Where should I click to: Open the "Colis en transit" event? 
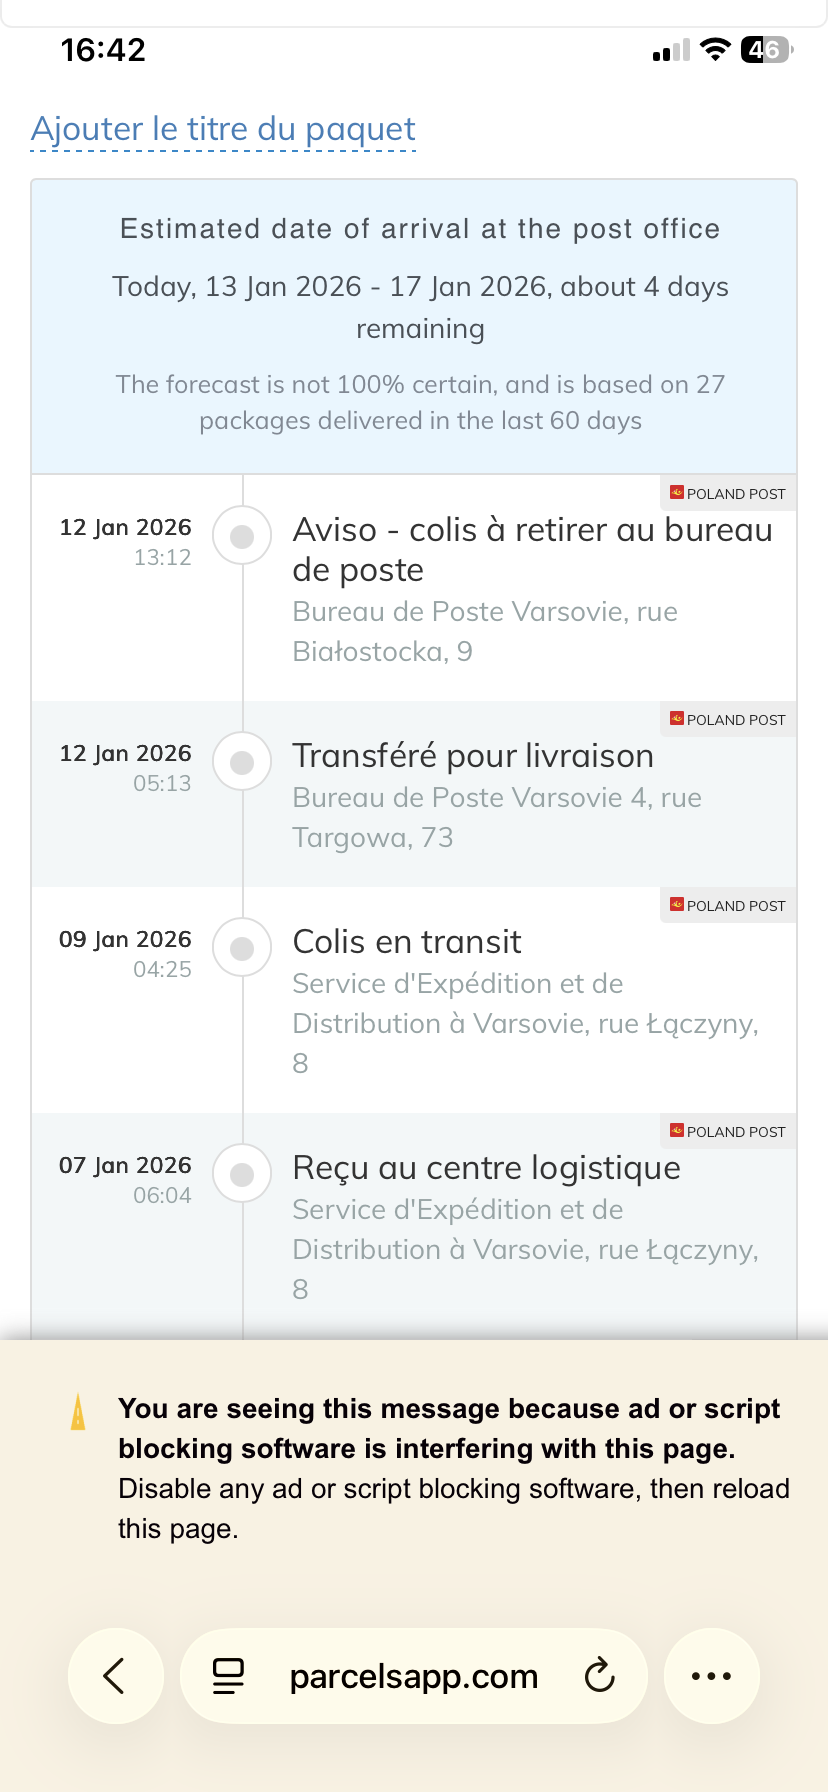click(x=407, y=942)
